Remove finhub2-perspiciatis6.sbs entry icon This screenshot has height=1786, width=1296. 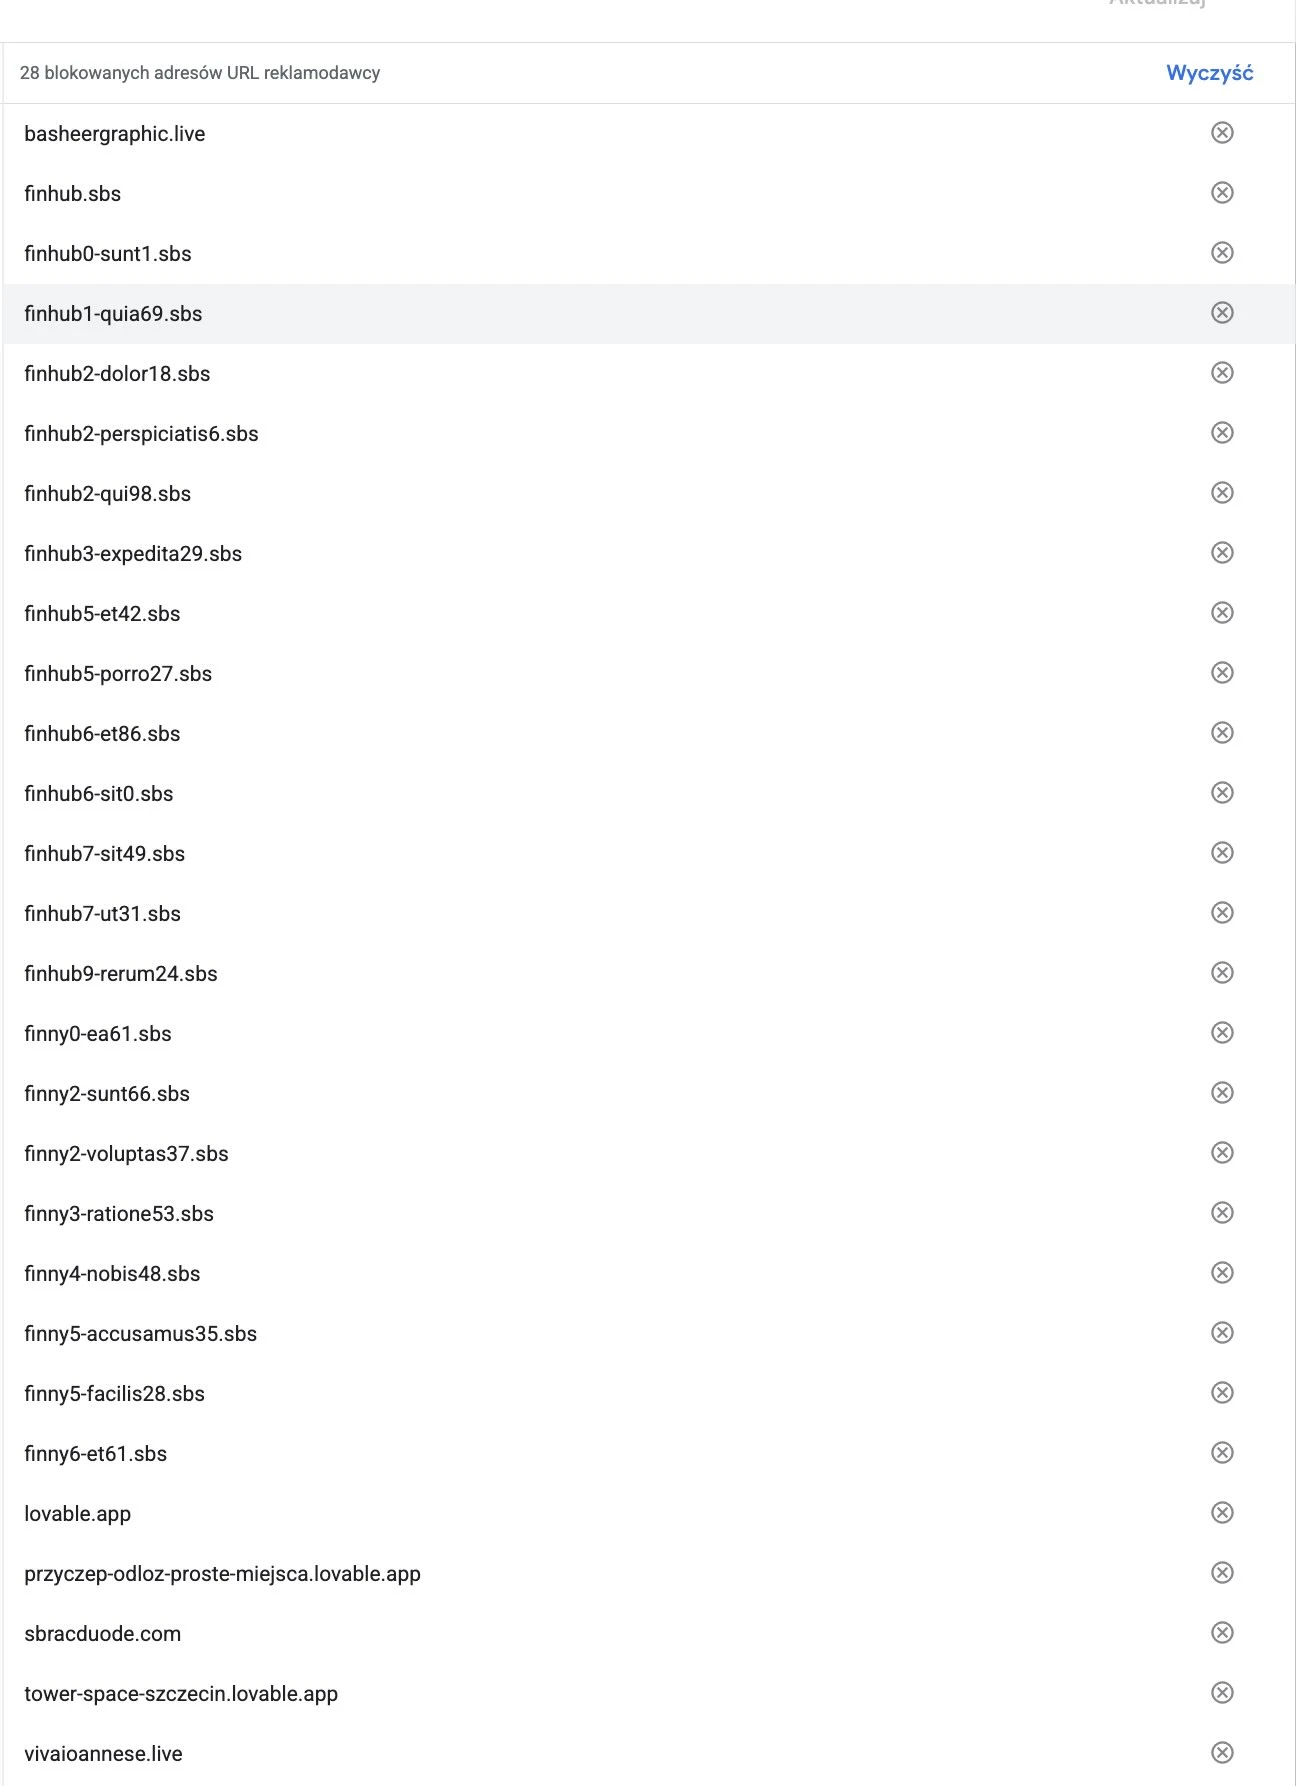(1222, 433)
